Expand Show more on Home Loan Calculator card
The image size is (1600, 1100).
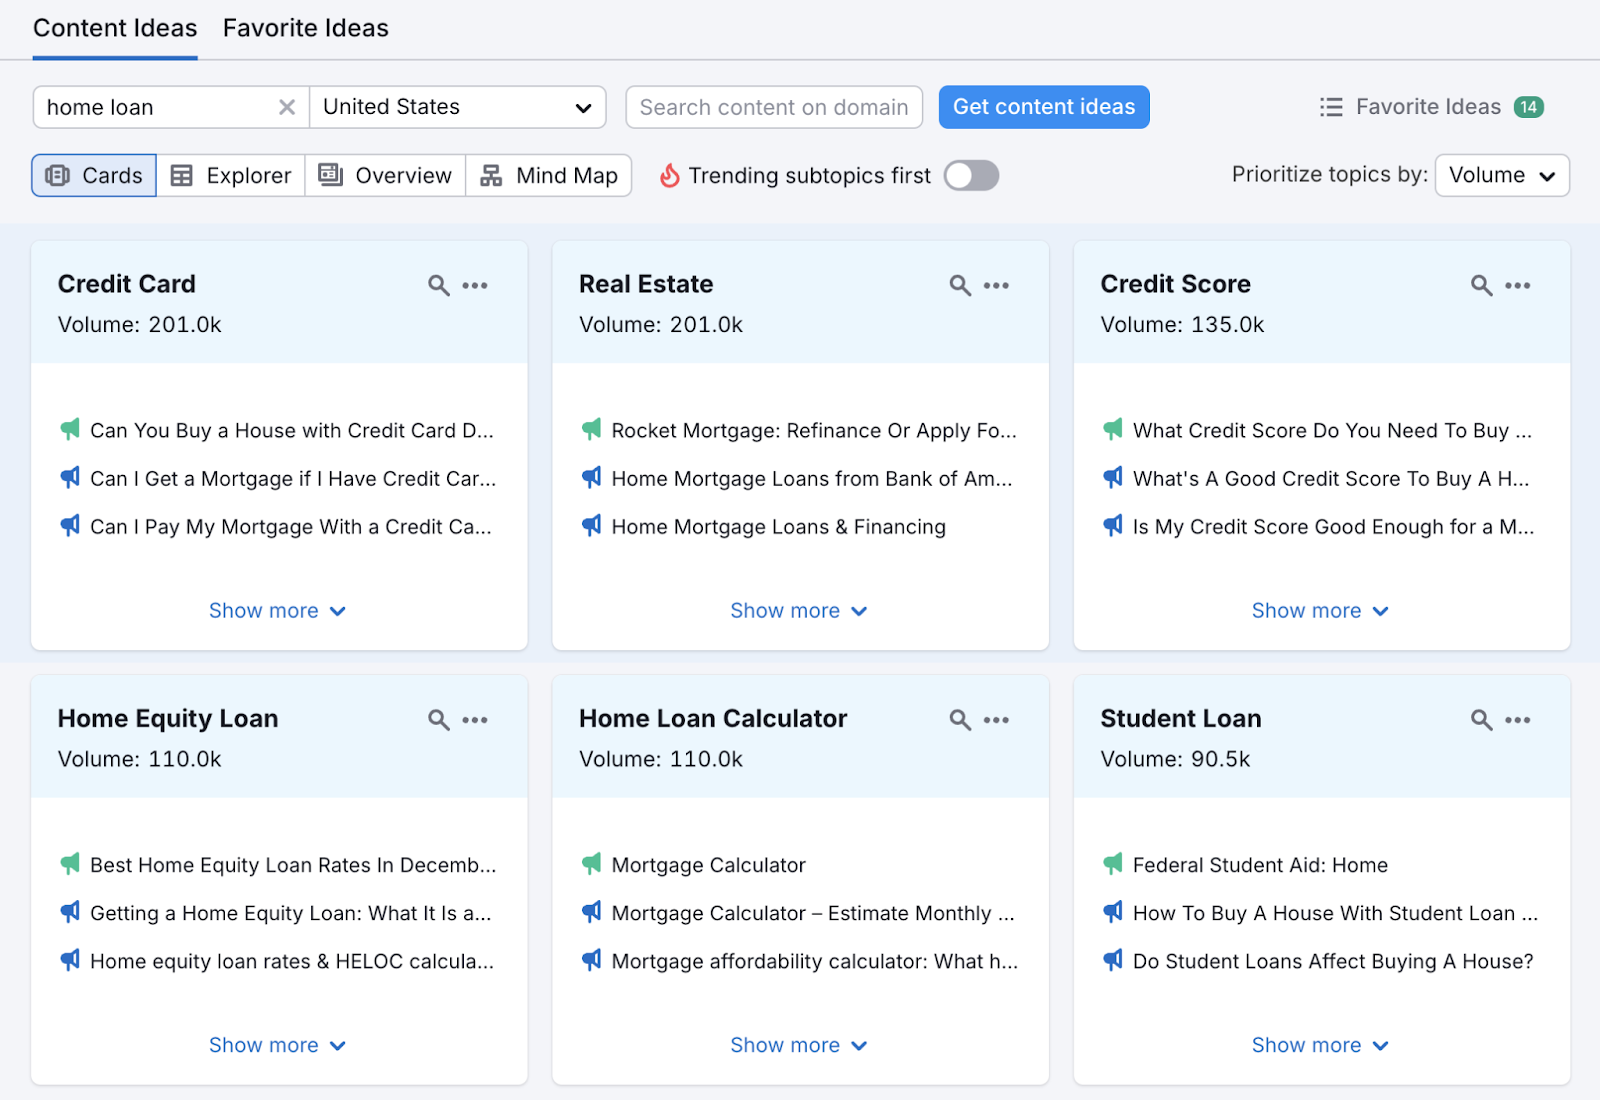point(799,1045)
